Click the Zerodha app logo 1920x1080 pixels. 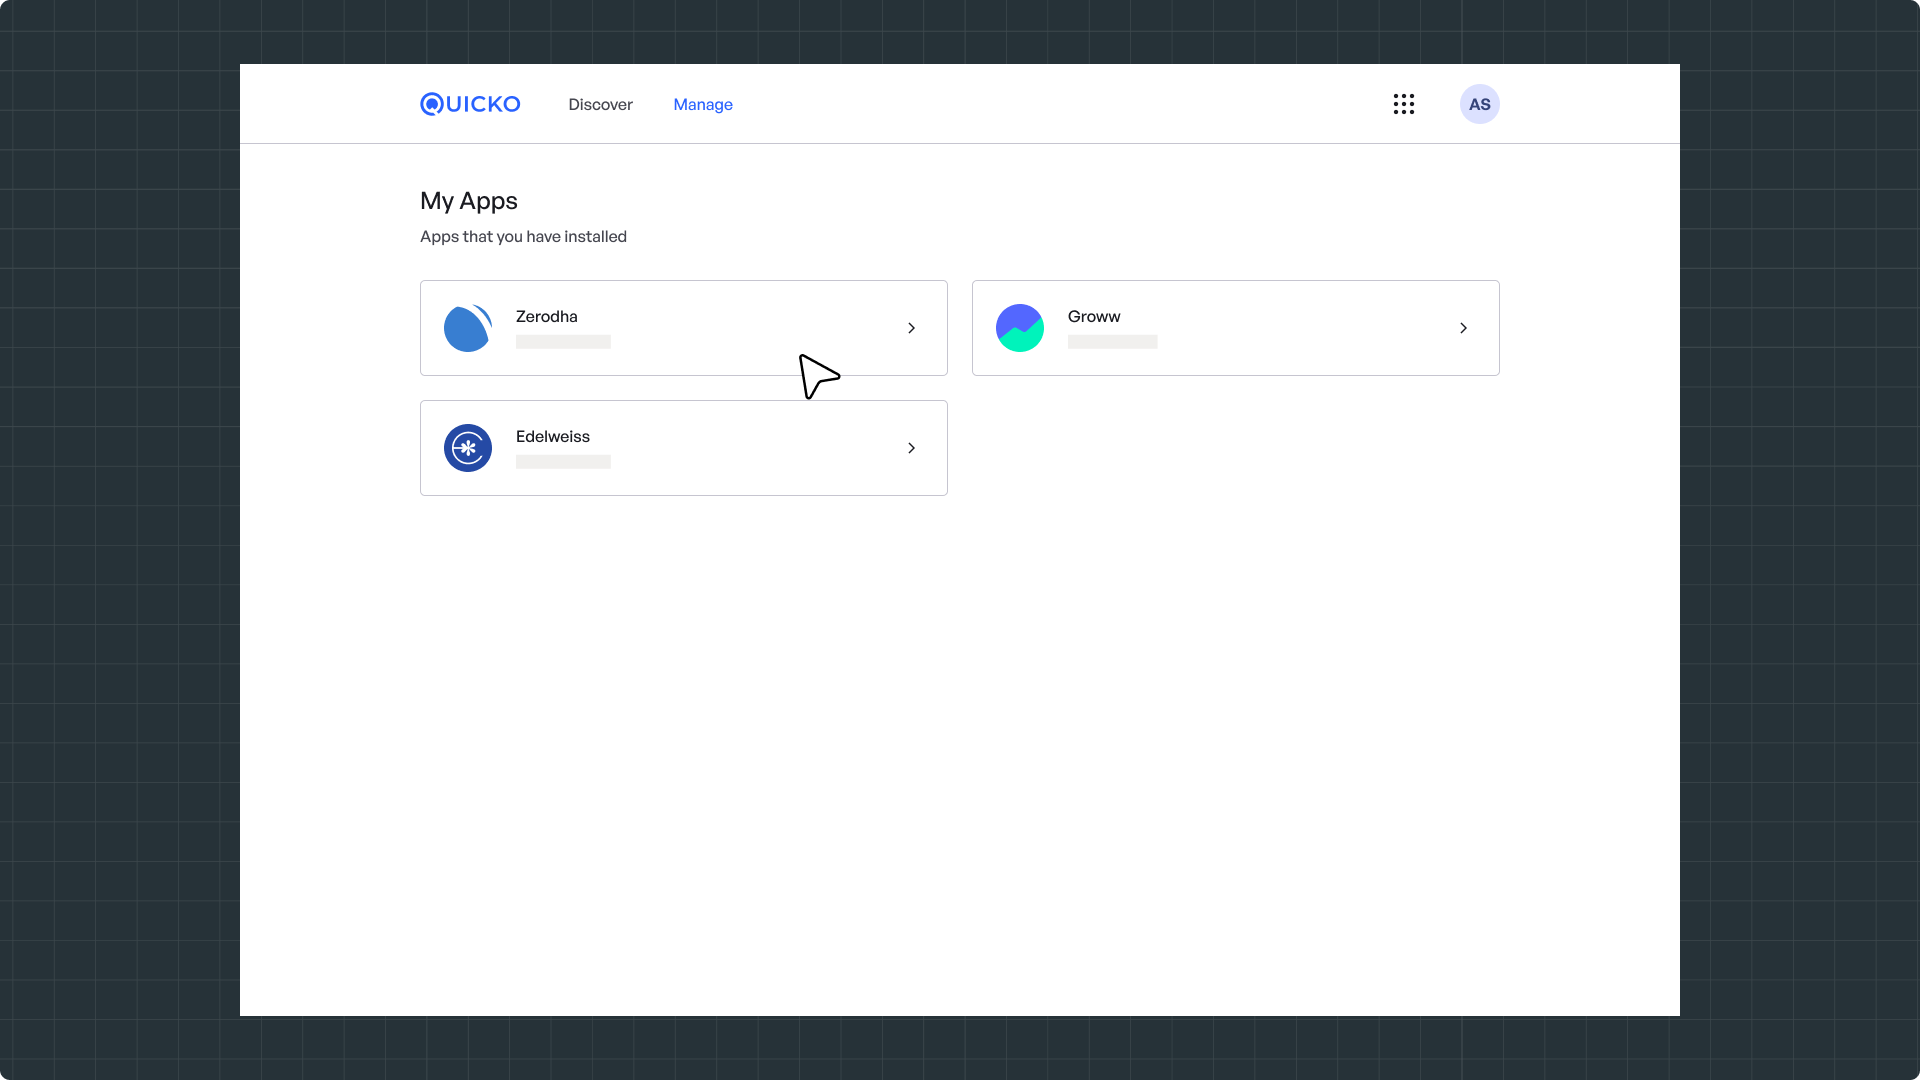click(467, 328)
